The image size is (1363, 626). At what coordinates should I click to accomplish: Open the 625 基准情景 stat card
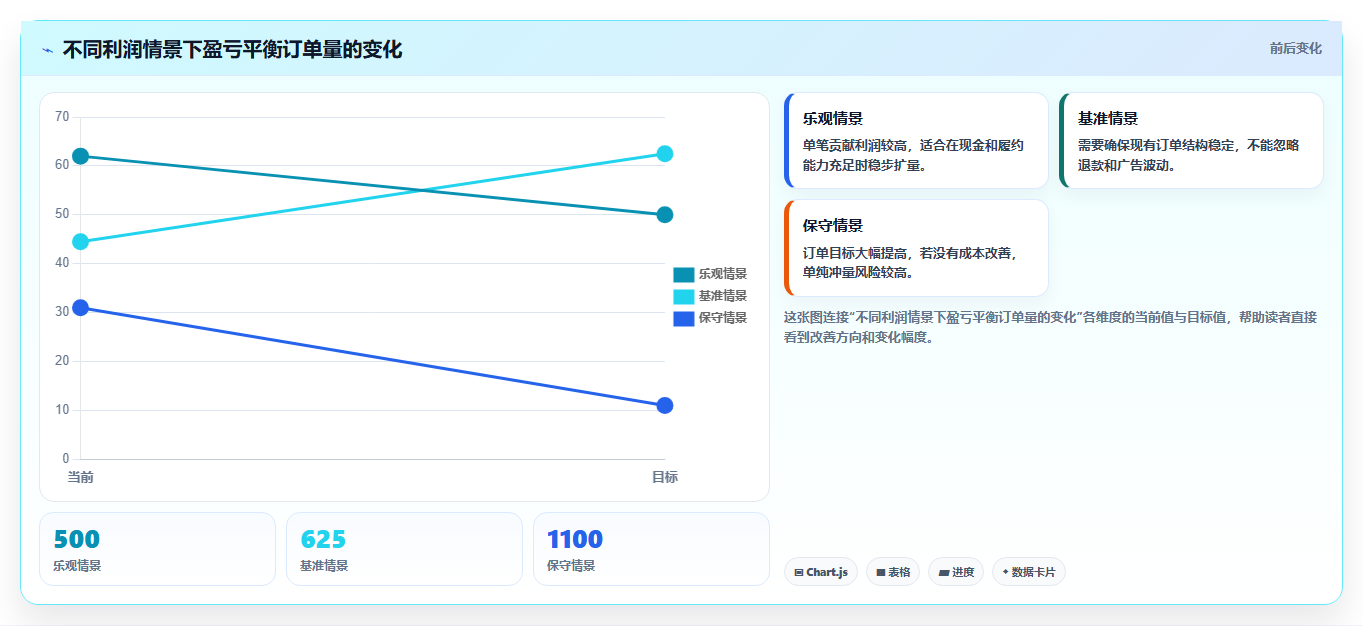[x=404, y=549]
